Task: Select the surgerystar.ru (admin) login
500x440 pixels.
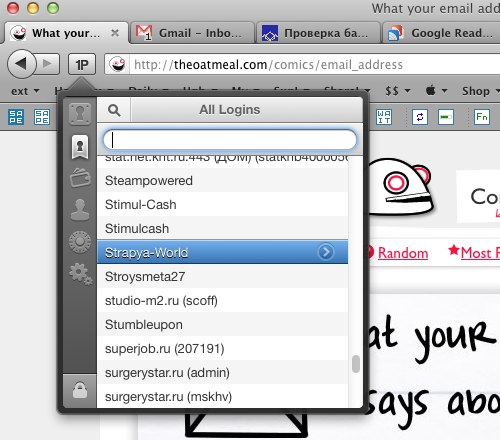Action: (222, 372)
